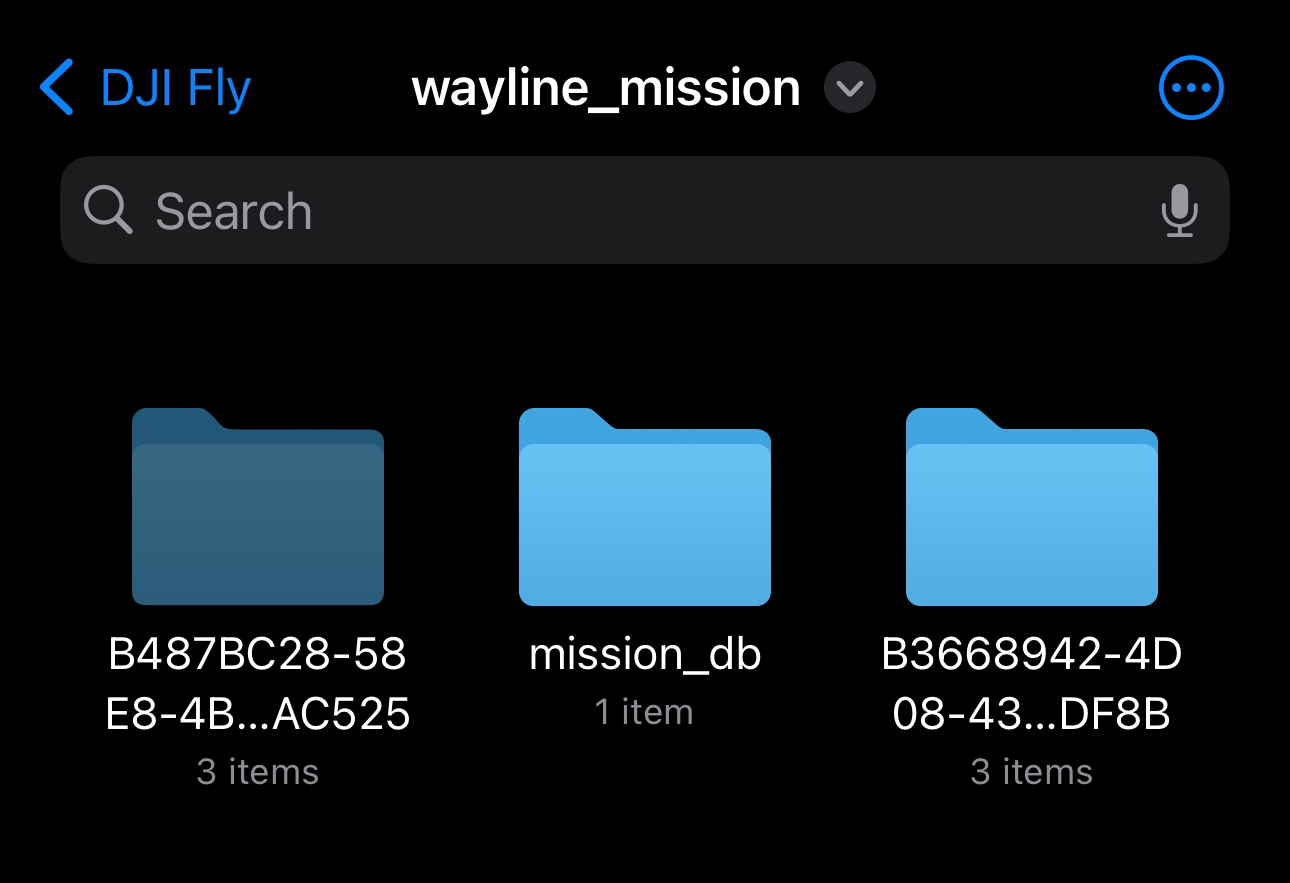The image size is (1290, 883).
Task: Tap the empty area below the folders
Action: point(645,840)
